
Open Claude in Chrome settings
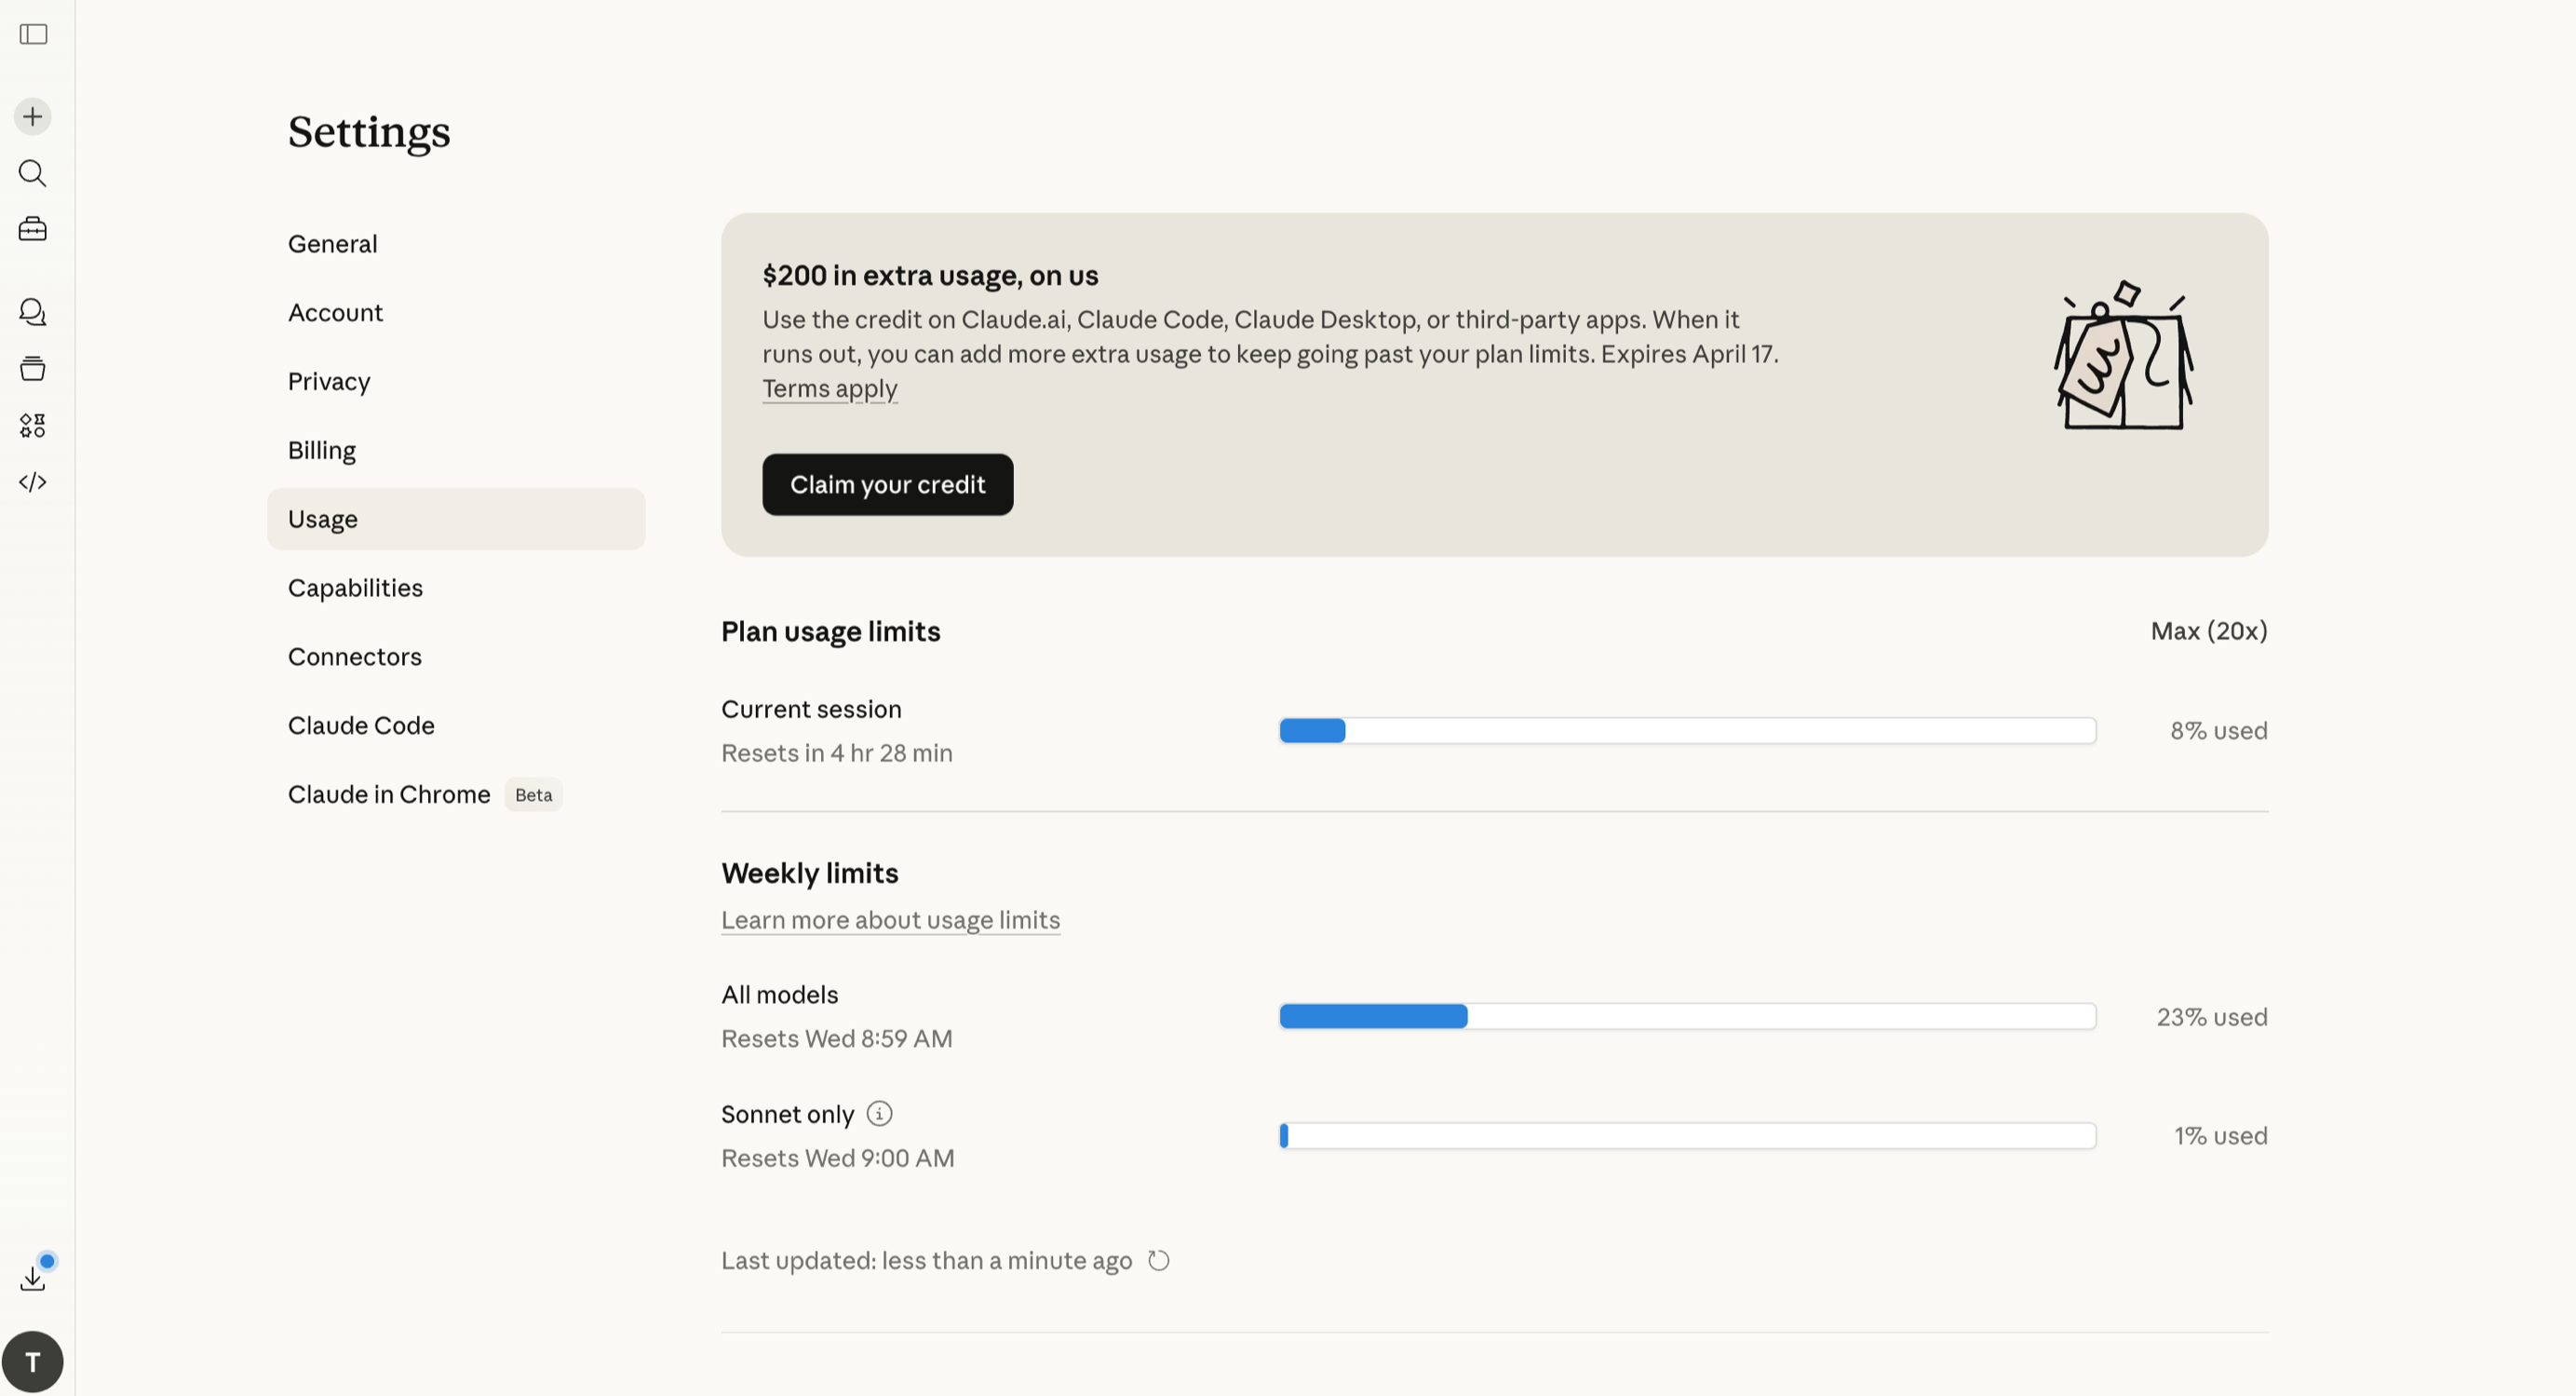click(389, 794)
